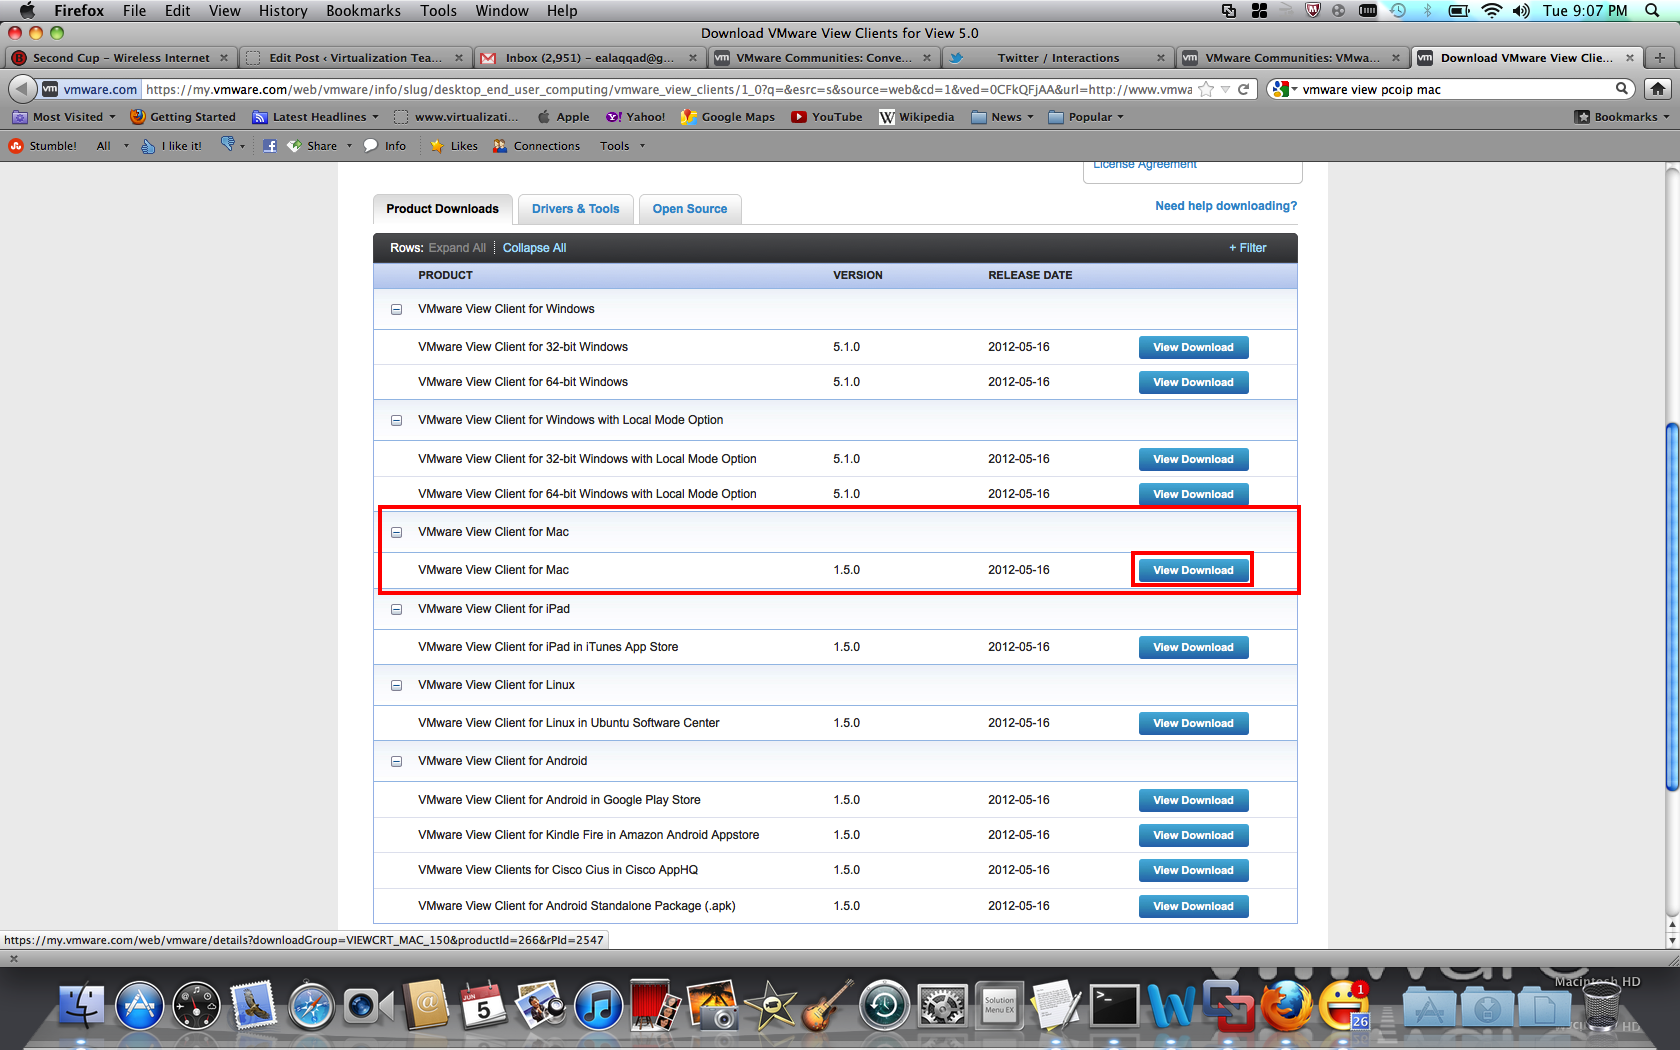Screen dimensions: 1680x1050
Task: Open Photo Booth from the Dock
Action: coord(655,1005)
